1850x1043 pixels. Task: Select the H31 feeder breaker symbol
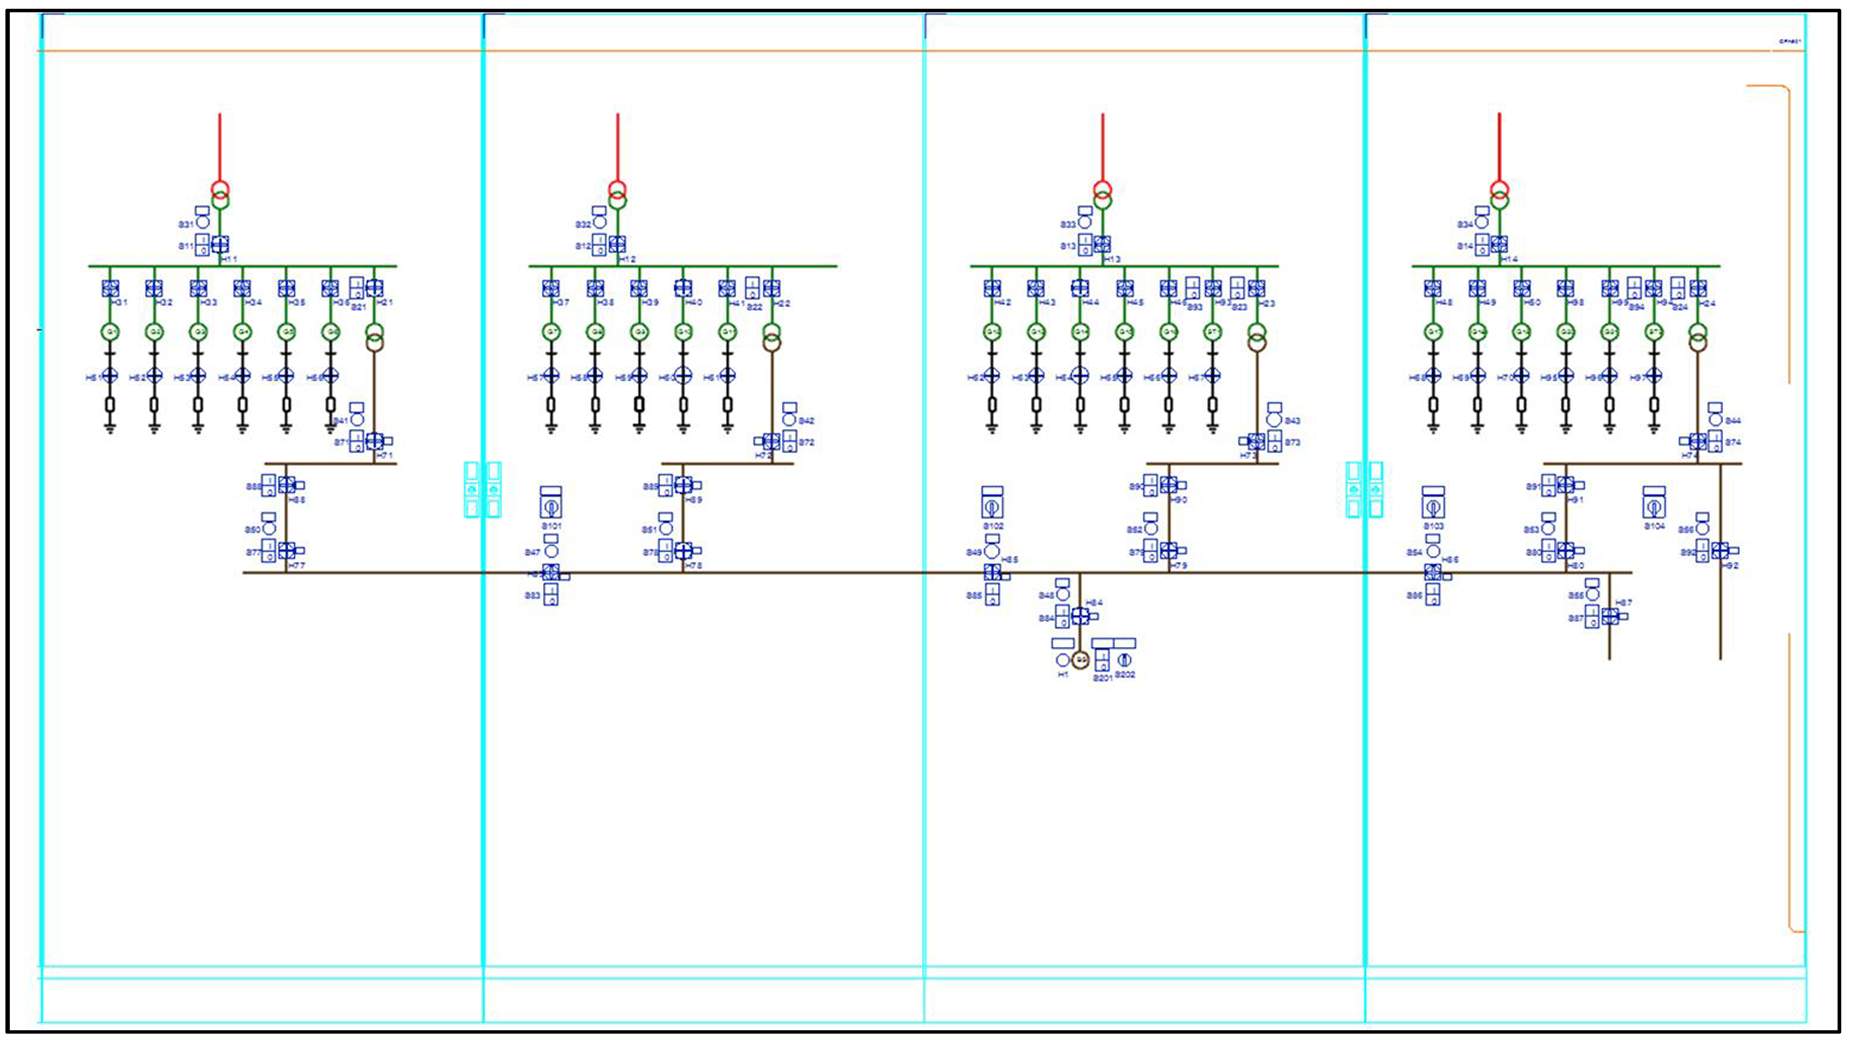point(110,288)
